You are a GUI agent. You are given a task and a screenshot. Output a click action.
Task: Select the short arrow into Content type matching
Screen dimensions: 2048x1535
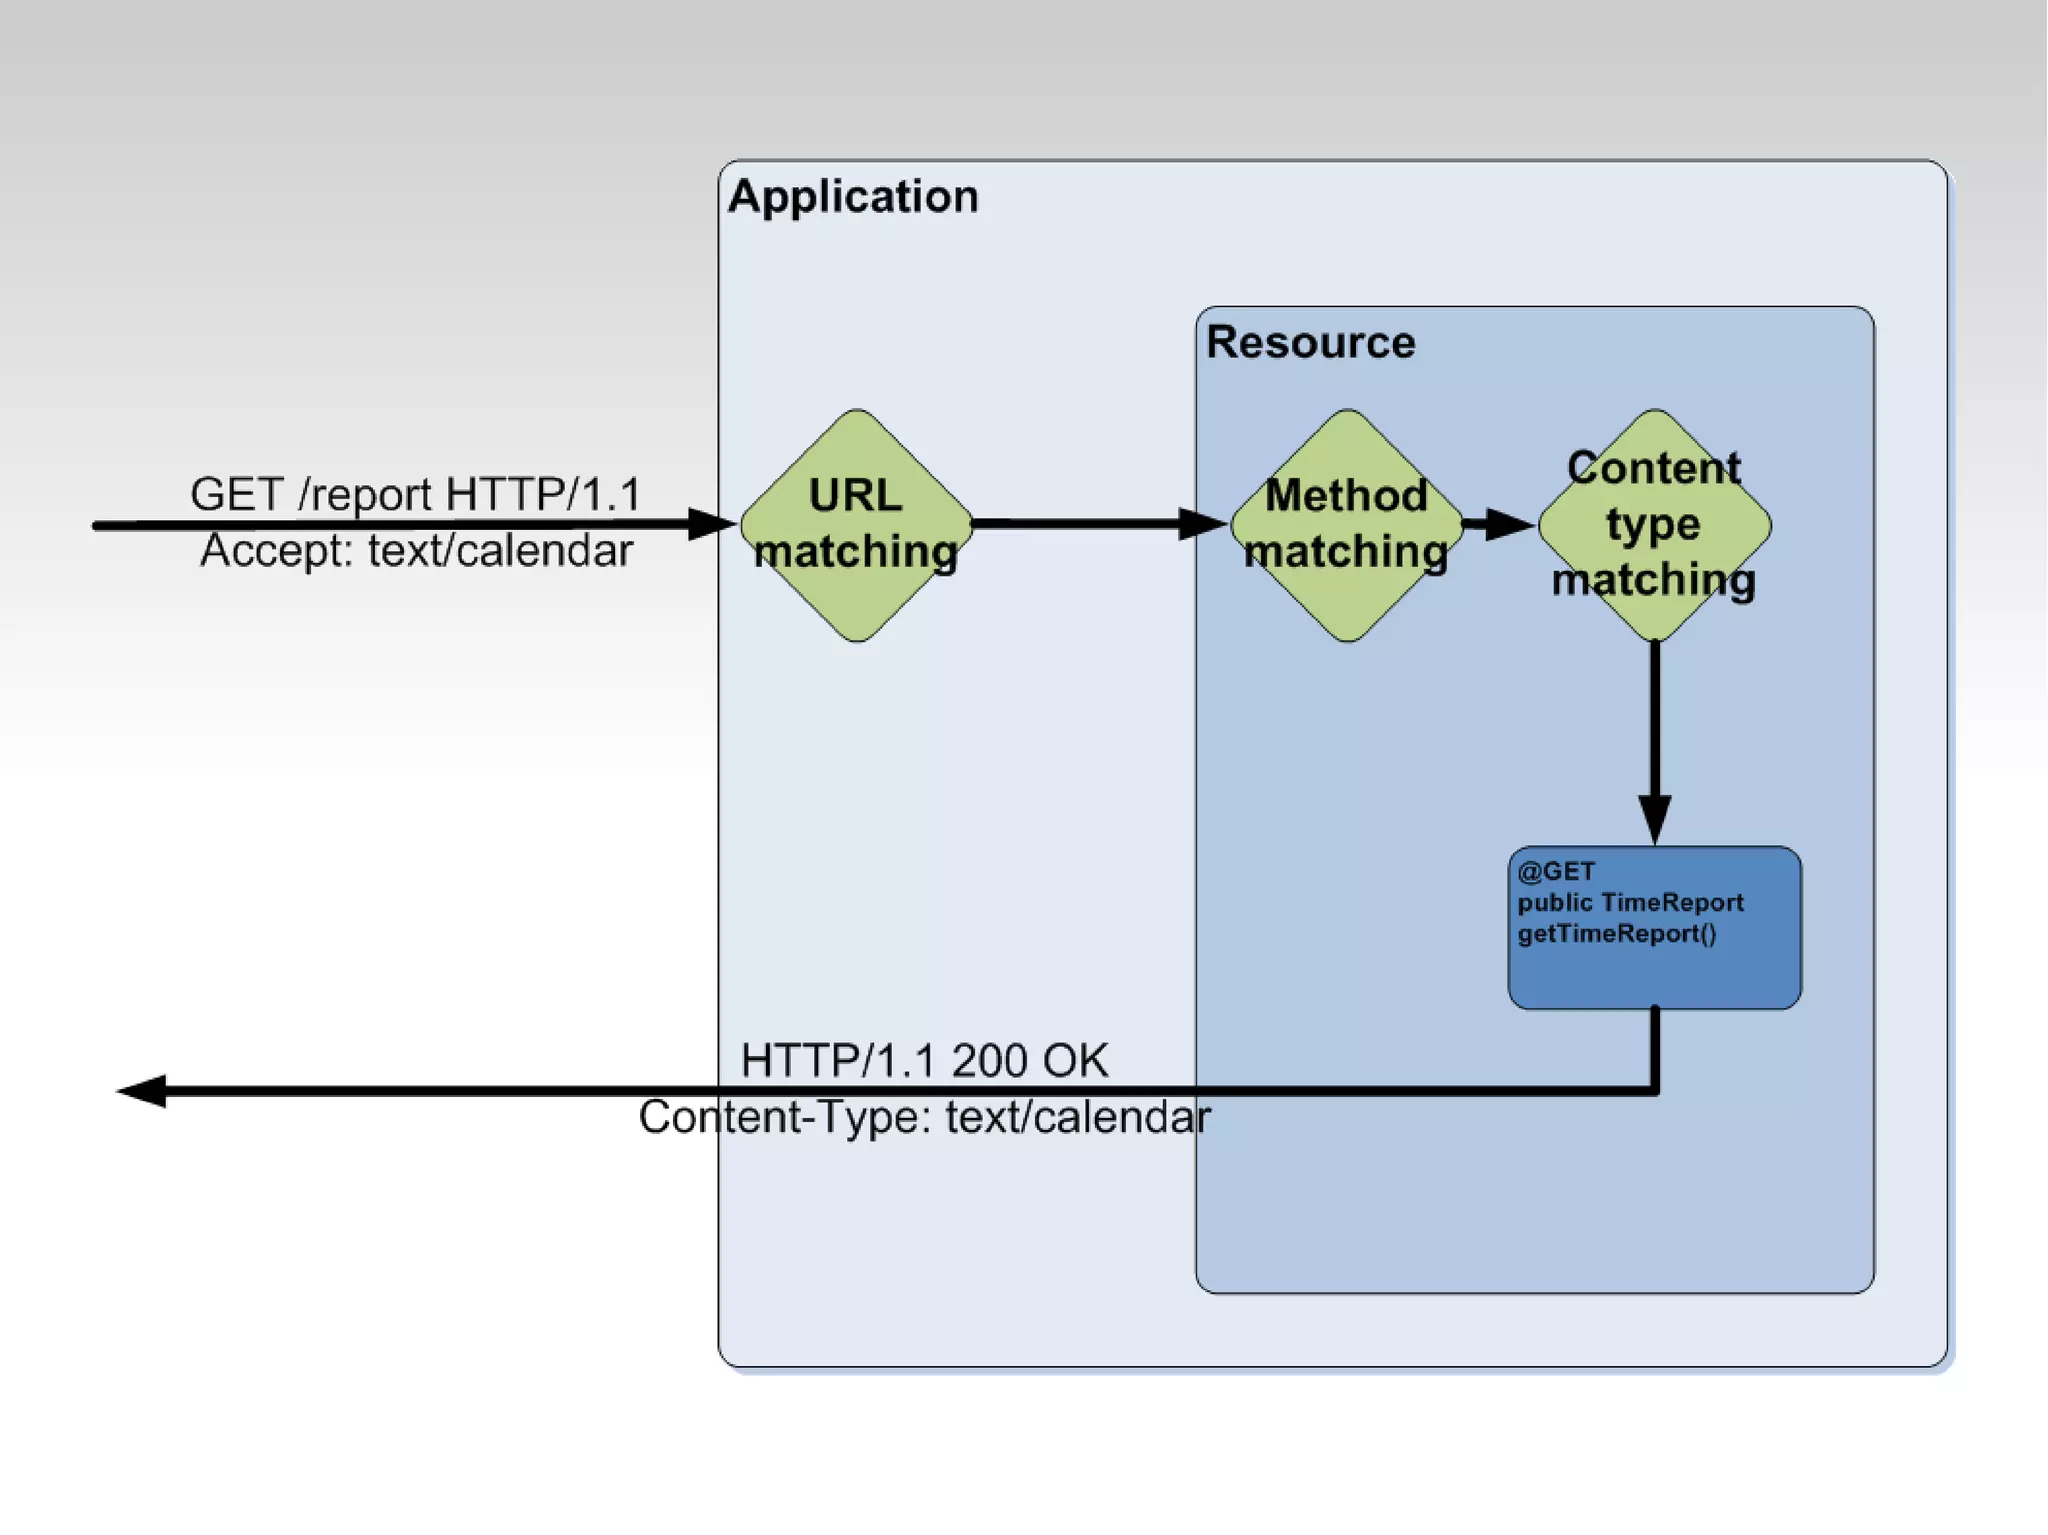pyautogui.click(x=1500, y=523)
